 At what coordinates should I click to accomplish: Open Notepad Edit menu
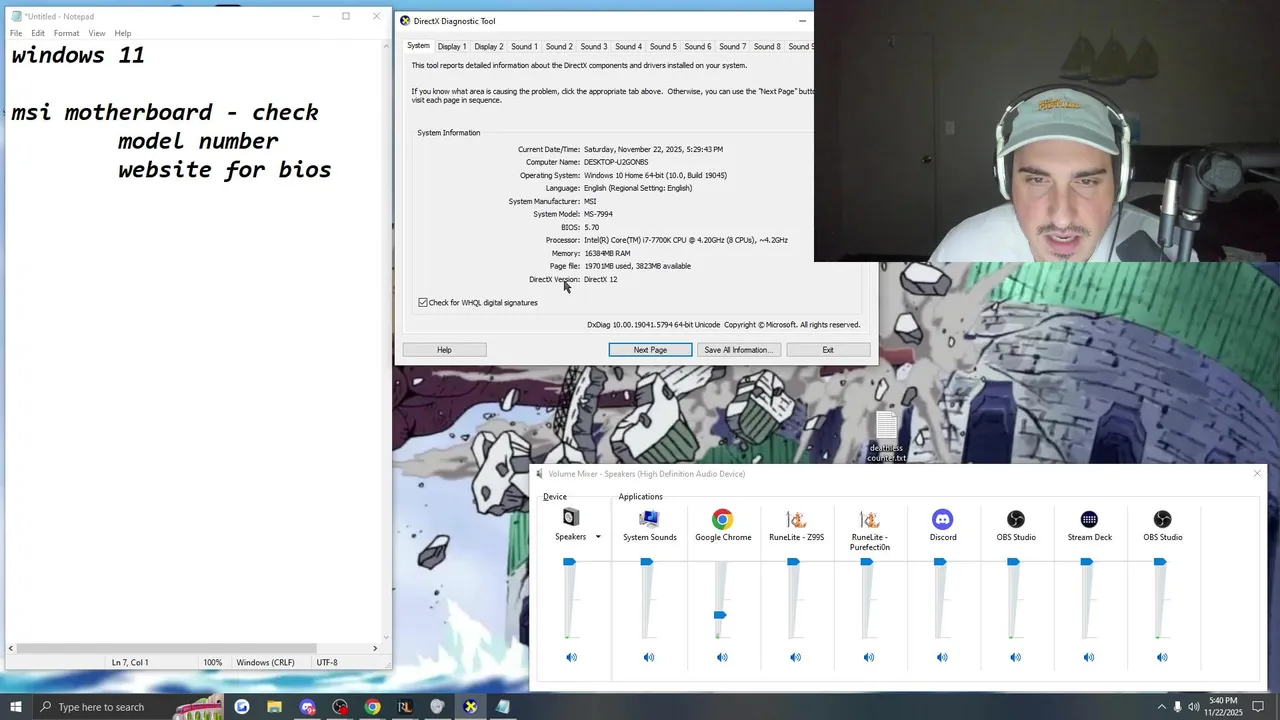pyautogui.click(x=38, y=33)
